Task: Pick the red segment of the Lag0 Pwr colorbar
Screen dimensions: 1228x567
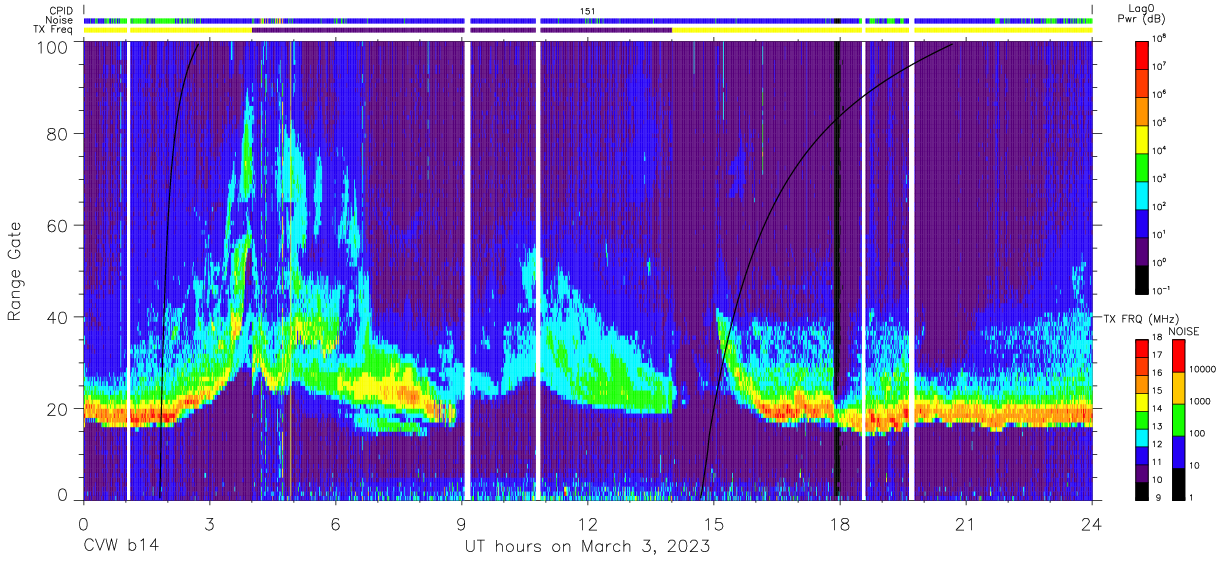Action: (1143, 53)
